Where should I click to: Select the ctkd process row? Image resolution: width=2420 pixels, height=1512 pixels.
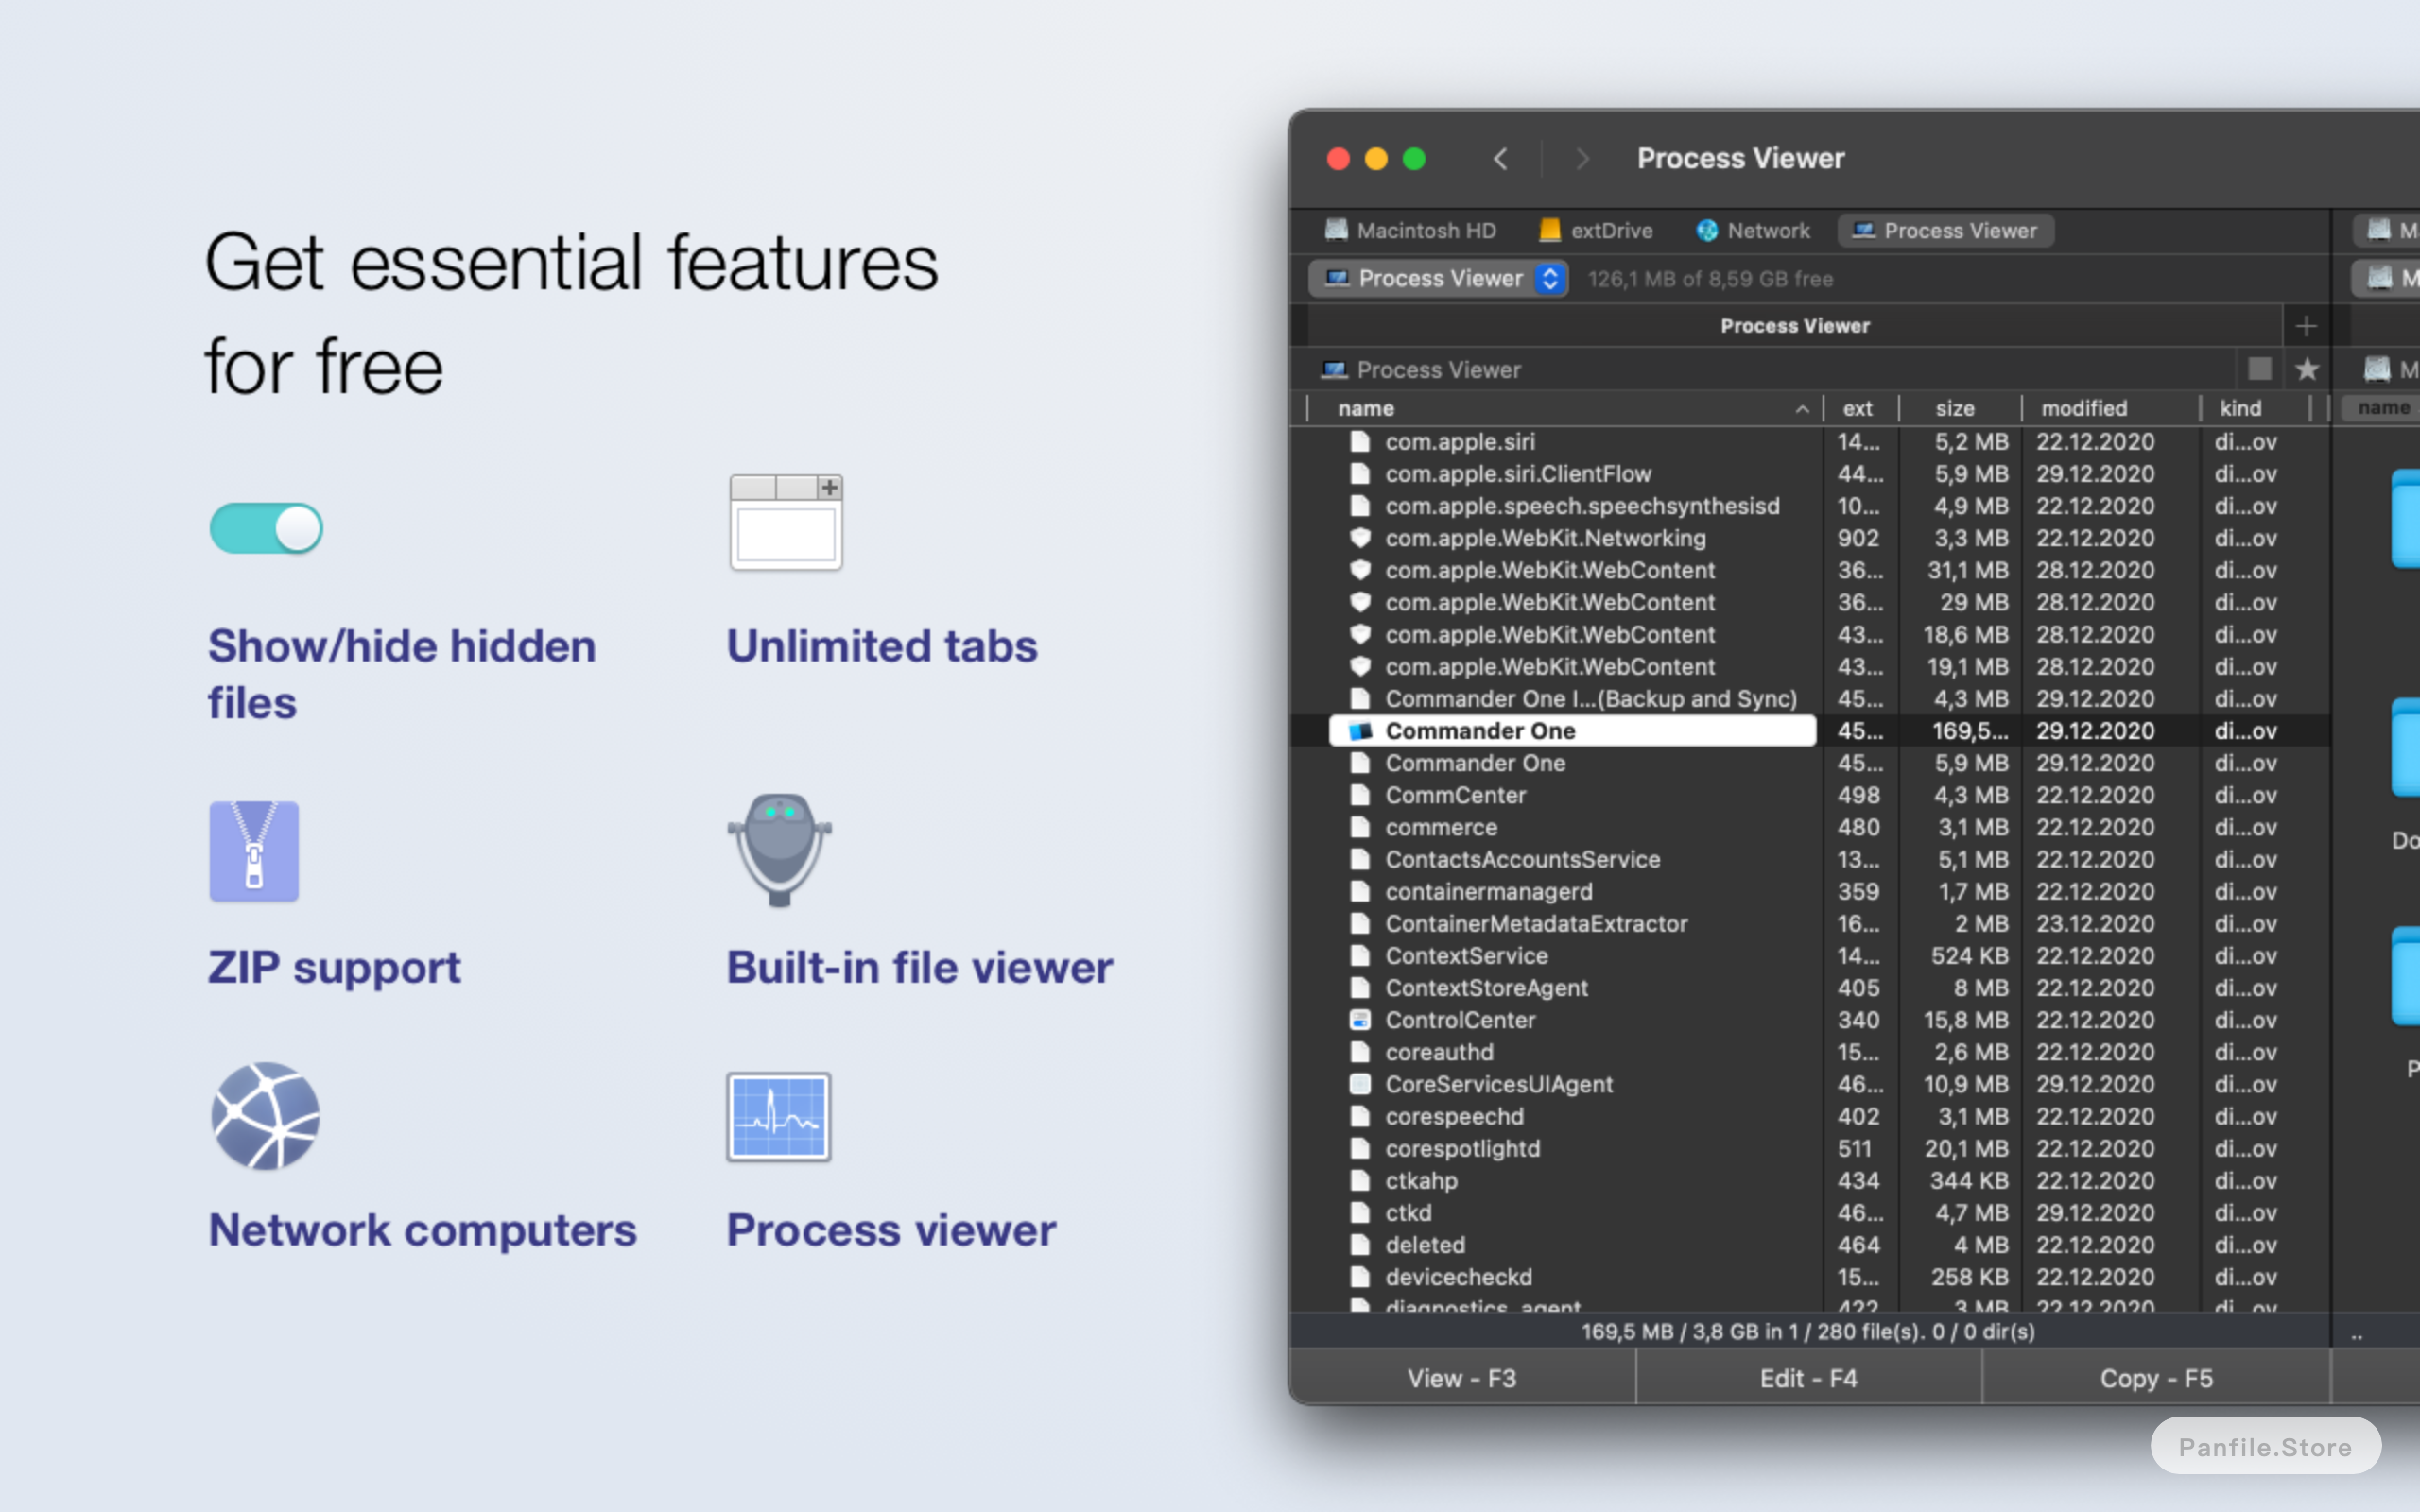pos(1810,1213)
